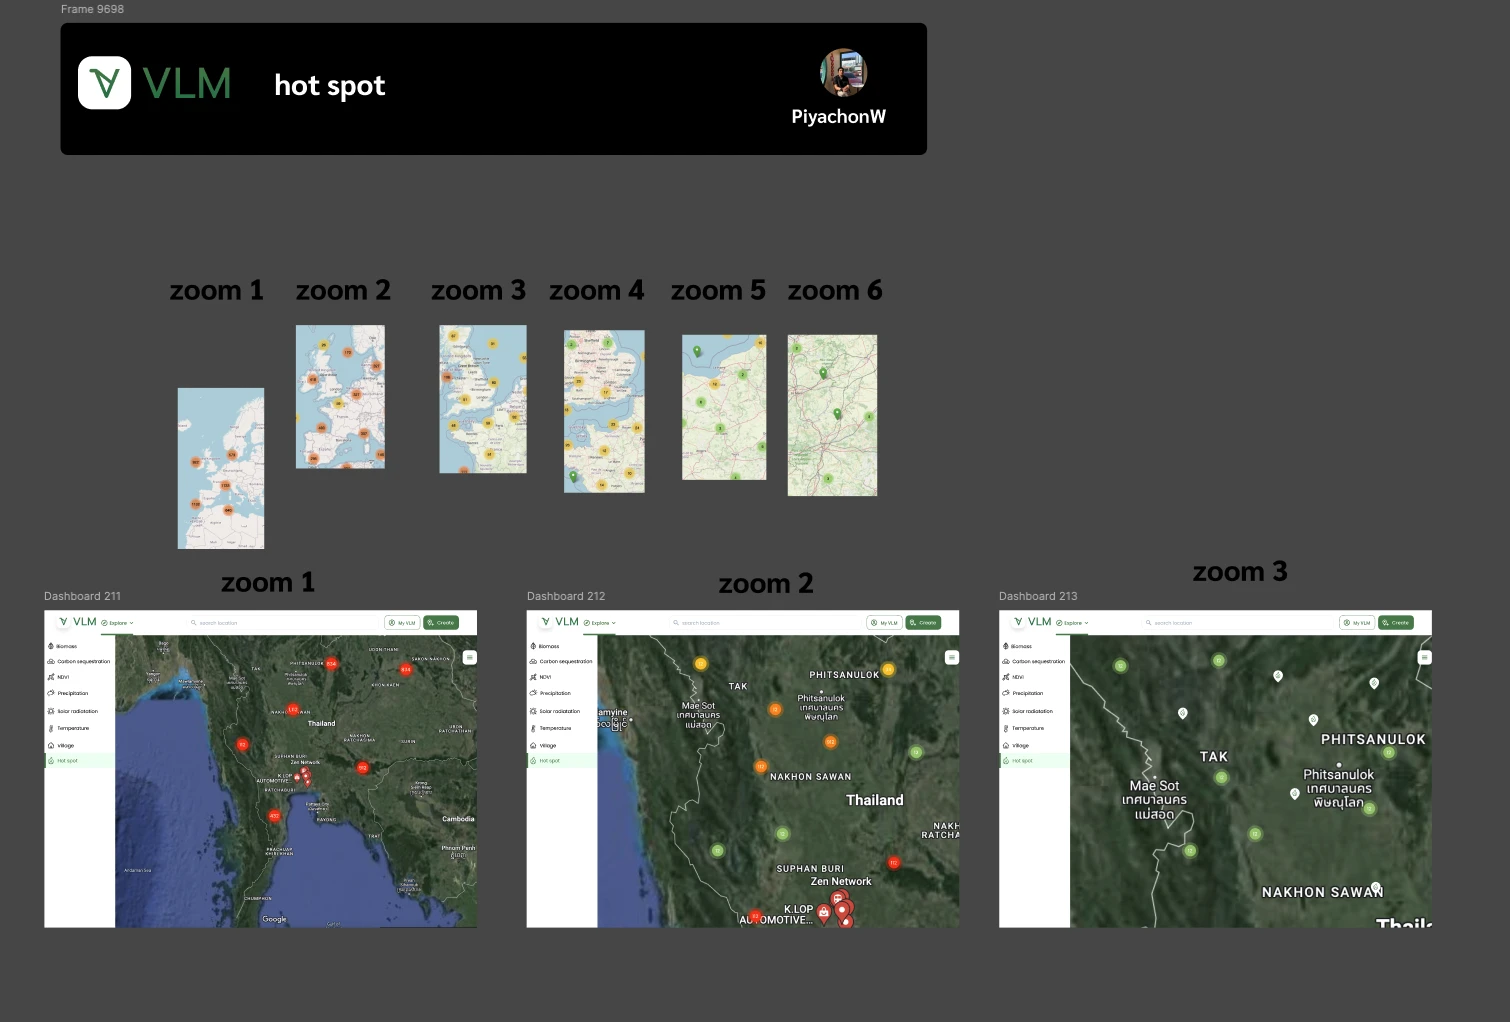Image resolution: width=1510 pixels, height=1022 pixels.
Task: Click the Biomass icon in Dashboard 212 sidebar
Action: point(533,646)
